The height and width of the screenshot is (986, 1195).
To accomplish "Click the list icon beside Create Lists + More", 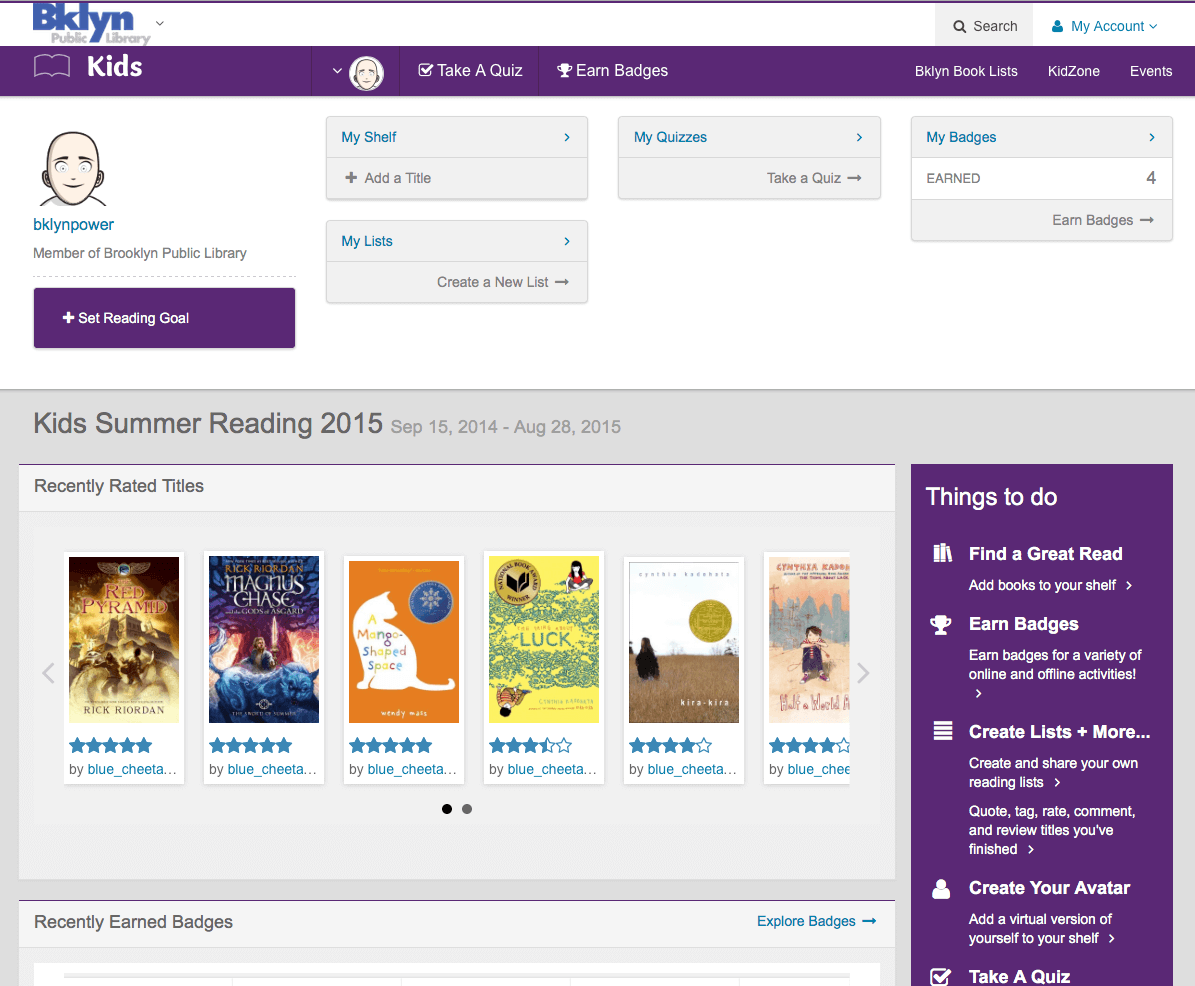I will (941, 731).
